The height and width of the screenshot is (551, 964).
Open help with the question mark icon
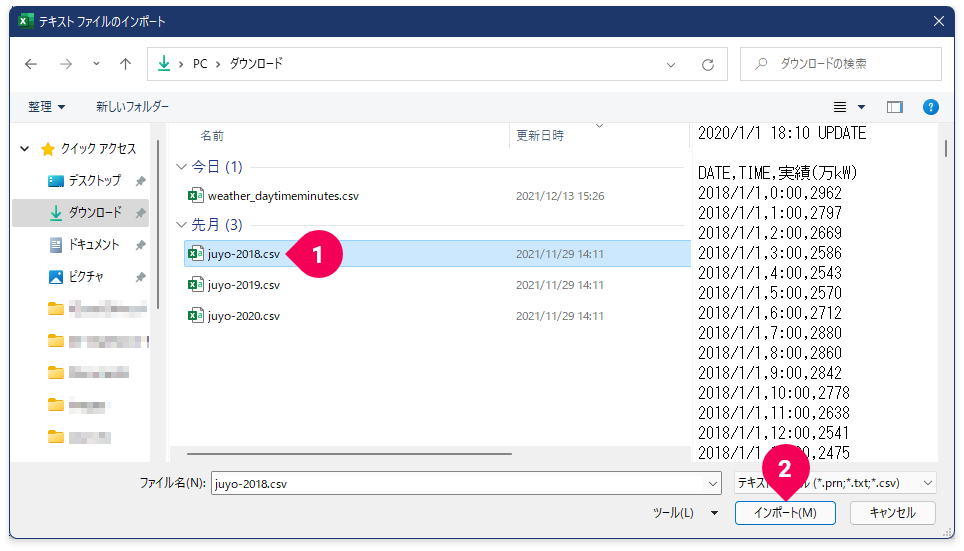931,108
